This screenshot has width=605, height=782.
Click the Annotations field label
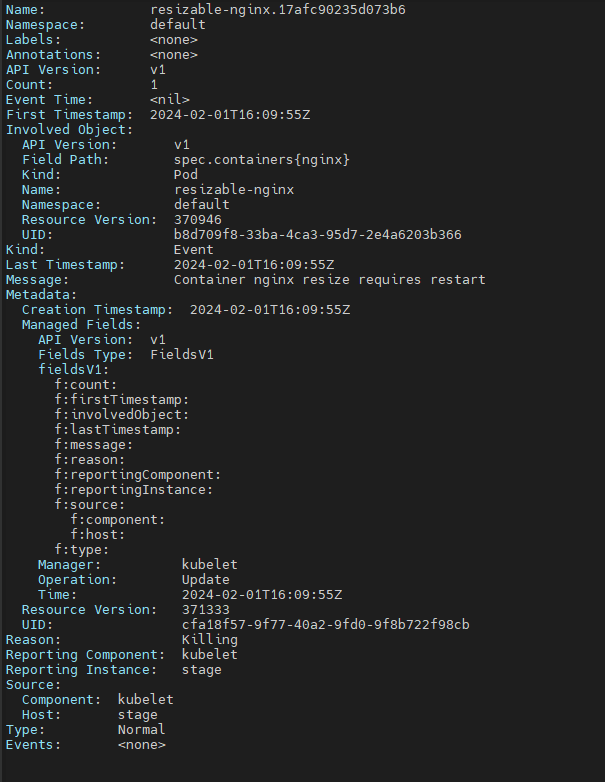click(54, 54)
